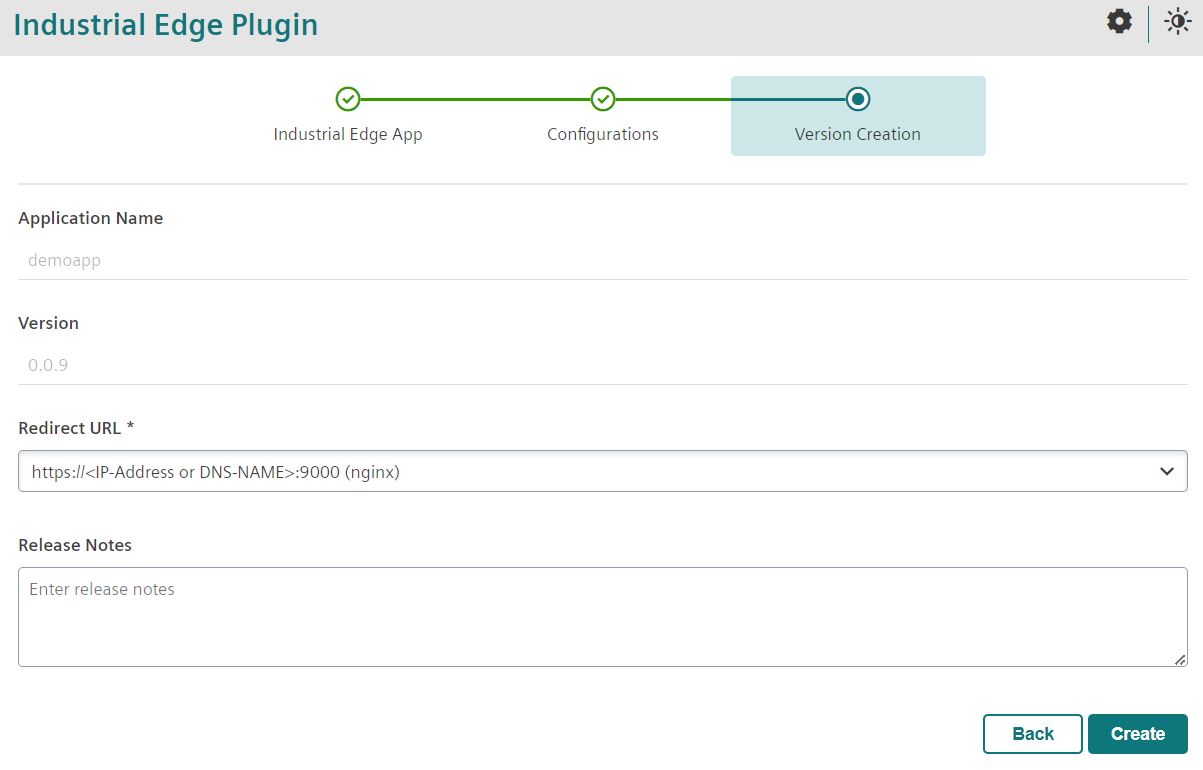Viewport: 1203px width, 770px height.
Task: Click the Industrial Edge Plugin title
Action: 166,25
